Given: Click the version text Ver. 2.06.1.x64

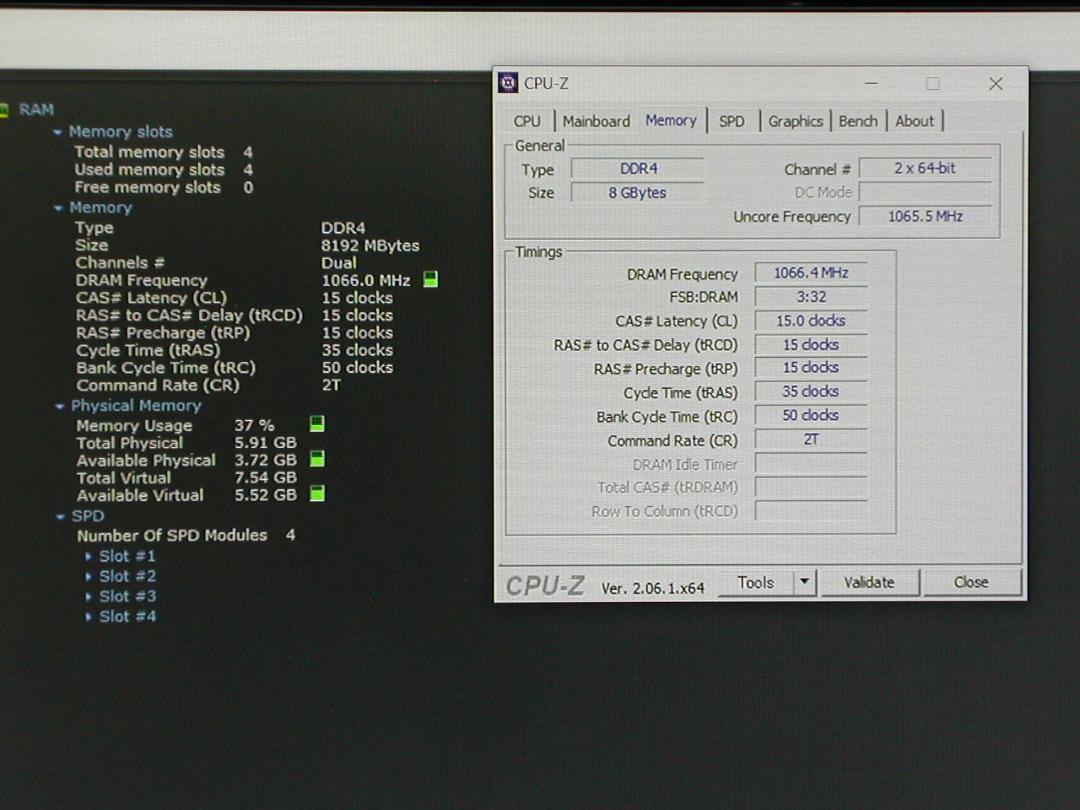Looking at the screenshot, I should (x=652, y=588).
